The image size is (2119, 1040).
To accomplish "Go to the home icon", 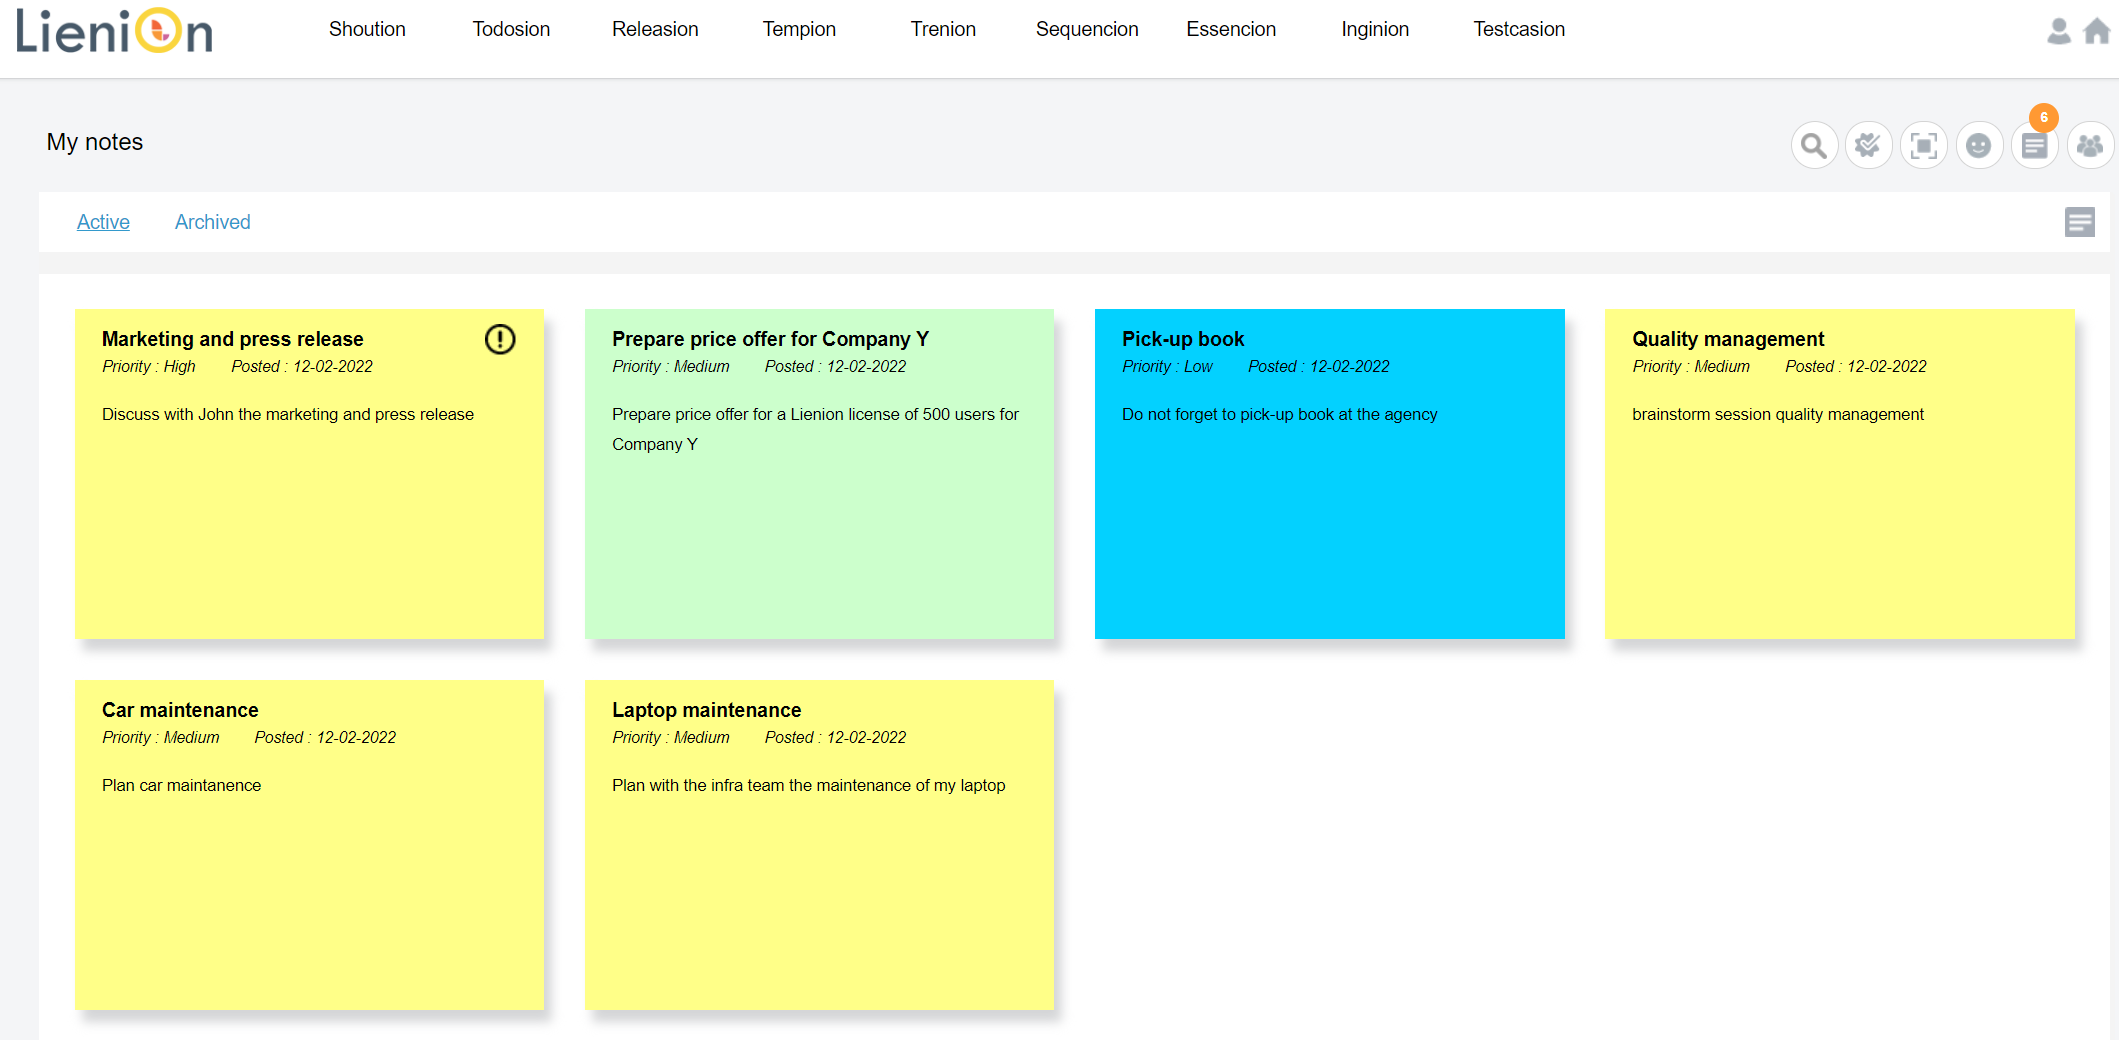I will pos(2096,31).
